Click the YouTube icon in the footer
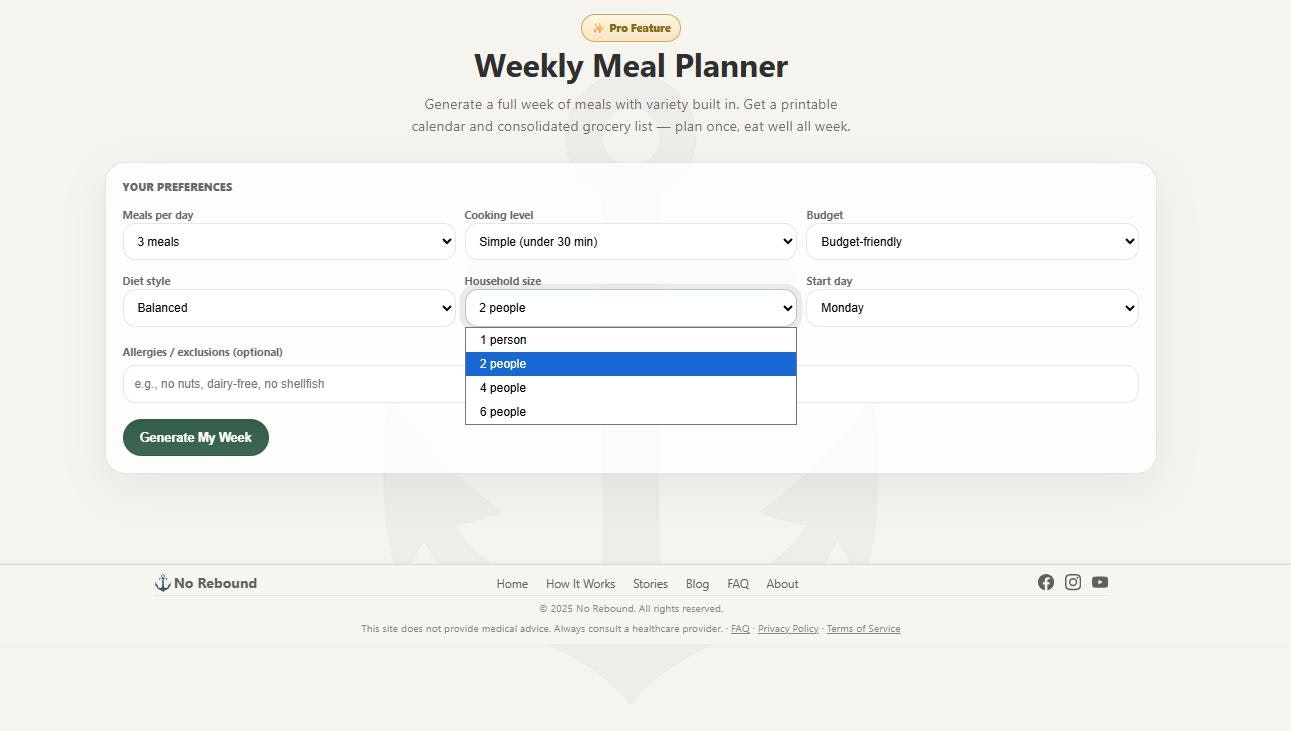1291x731 pixels. tap(1100, 582)
